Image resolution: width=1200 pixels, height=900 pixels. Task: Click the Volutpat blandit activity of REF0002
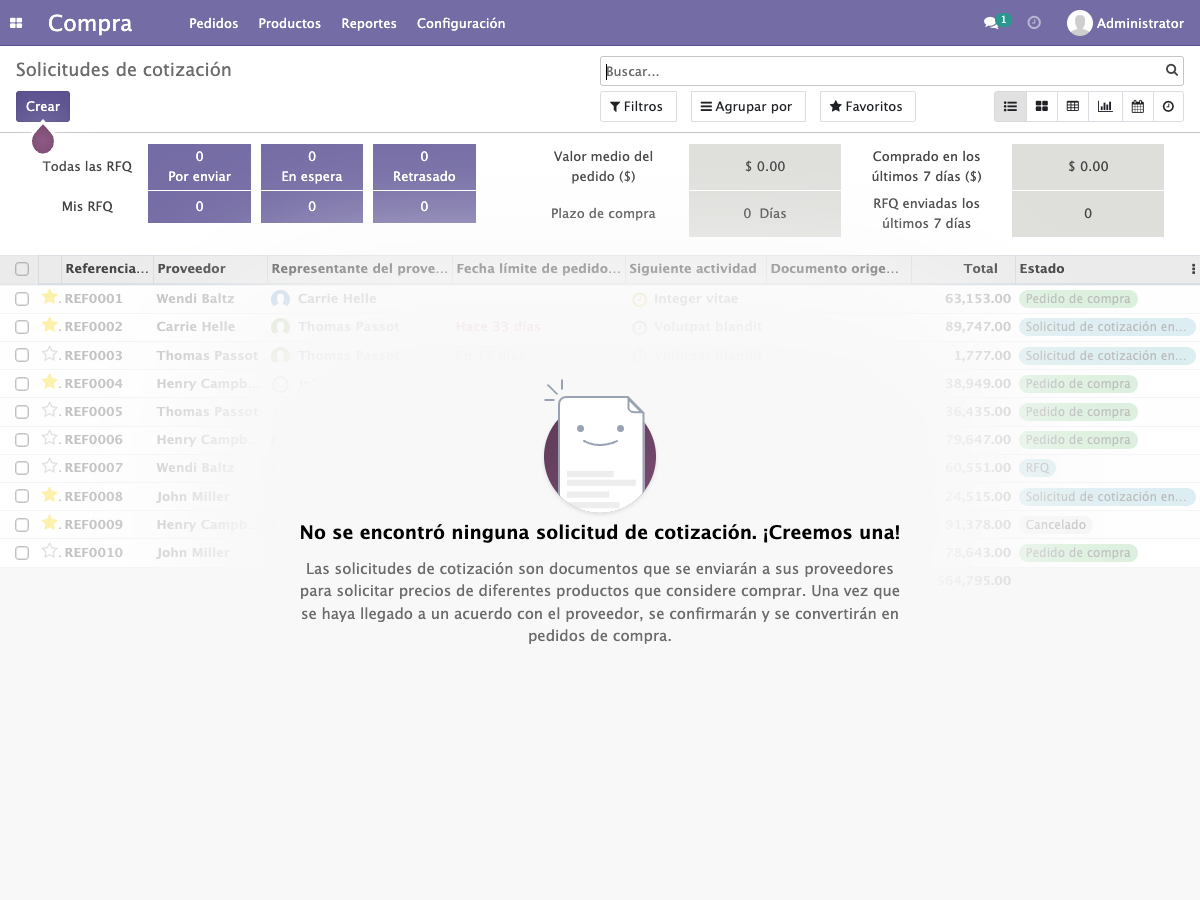click(708, 327)
